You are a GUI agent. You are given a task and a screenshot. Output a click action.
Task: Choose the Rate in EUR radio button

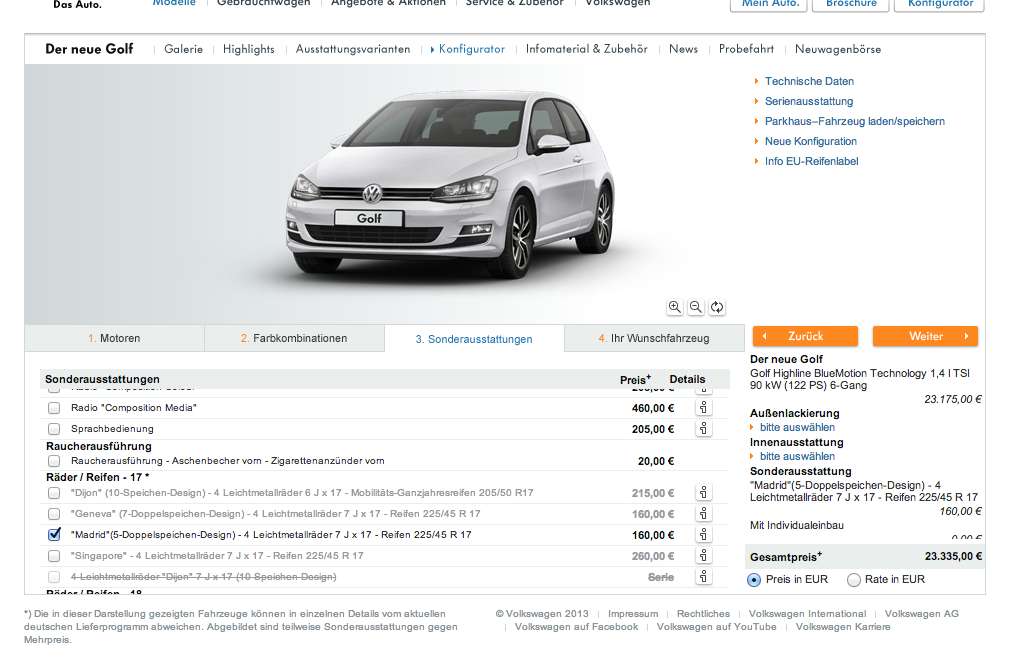pyautogui.click(x=854, y=580)
